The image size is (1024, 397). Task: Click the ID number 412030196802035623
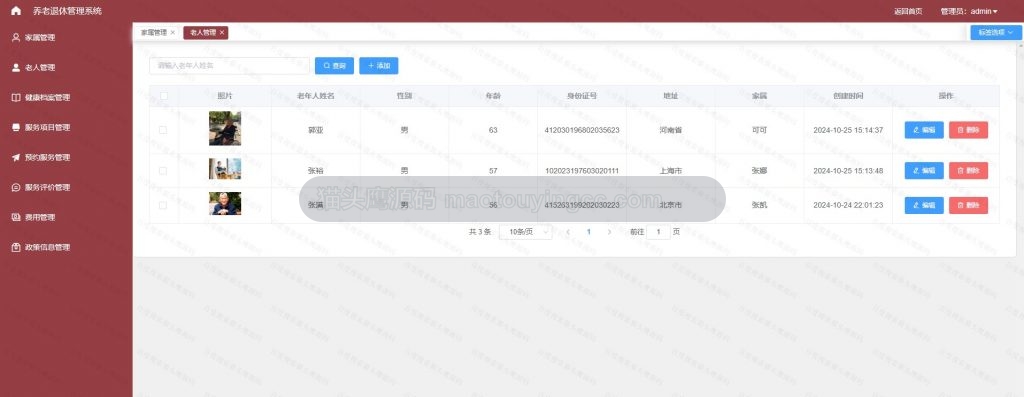(x=582, y=130)
